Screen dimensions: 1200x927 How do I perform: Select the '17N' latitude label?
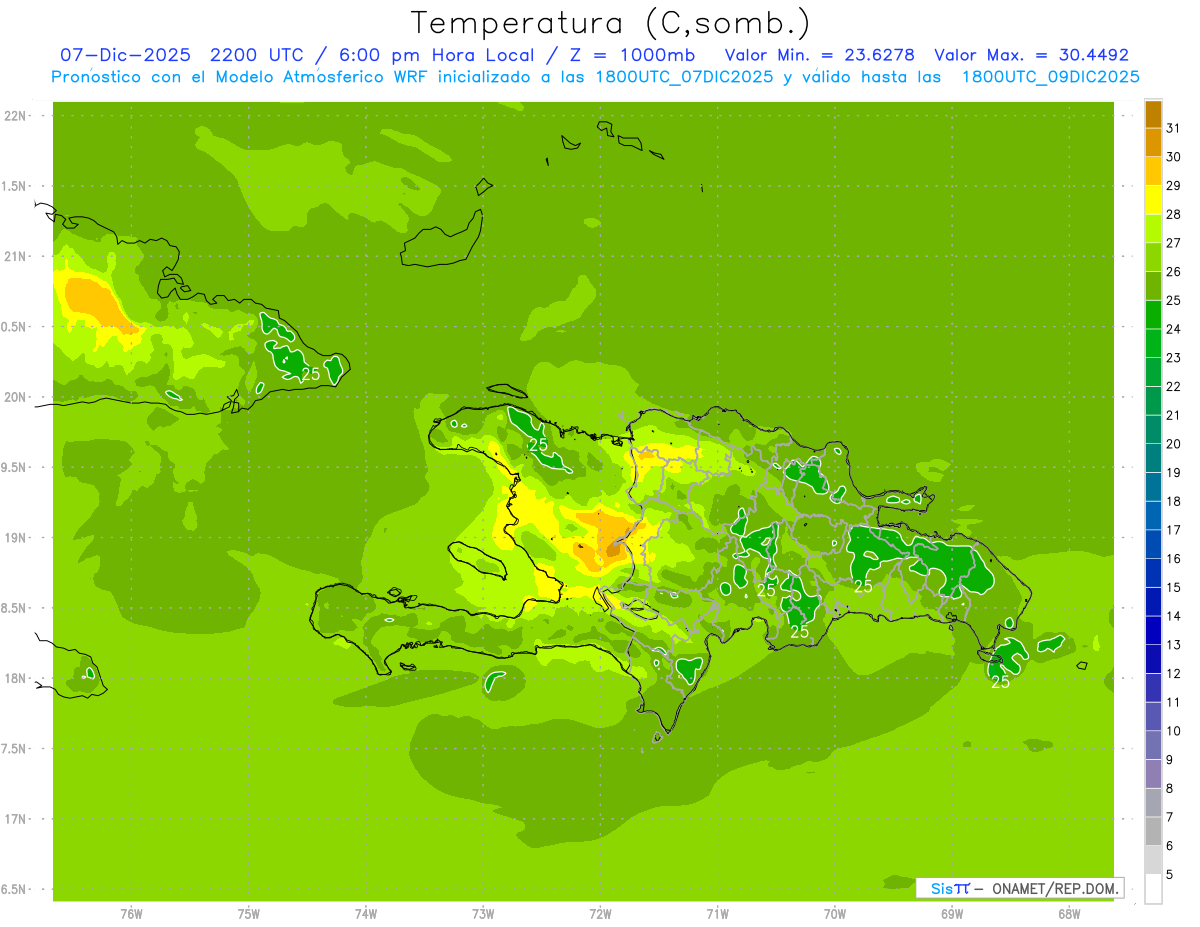[17, 819]
